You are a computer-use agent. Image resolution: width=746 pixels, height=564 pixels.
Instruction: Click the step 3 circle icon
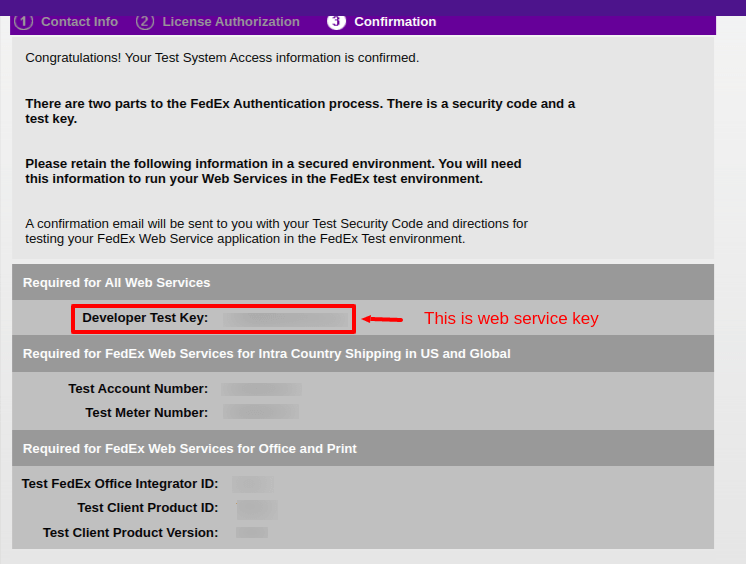click(x=336, y=21)
